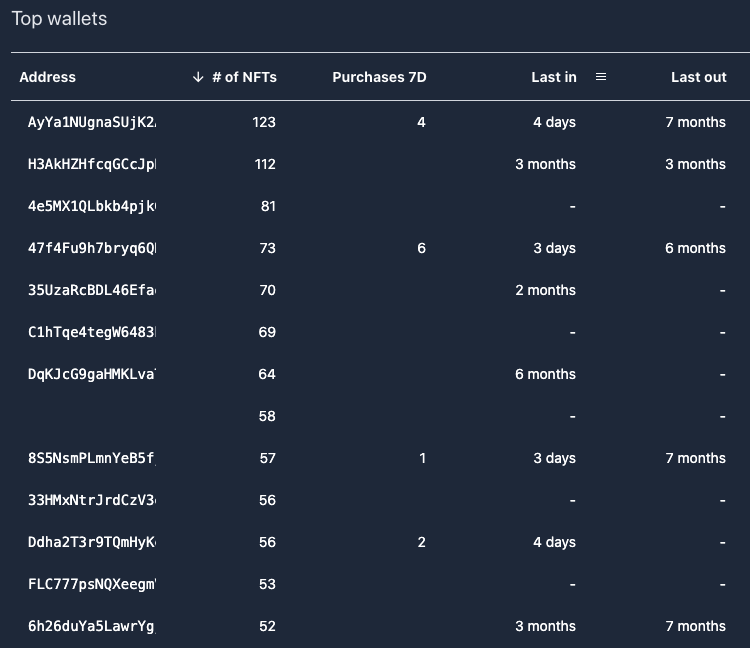This screenshot has width=750, height=648.
Task: Open wallet address 33HMxNtrJrdCzV3
Action: (x=92, y=500)
